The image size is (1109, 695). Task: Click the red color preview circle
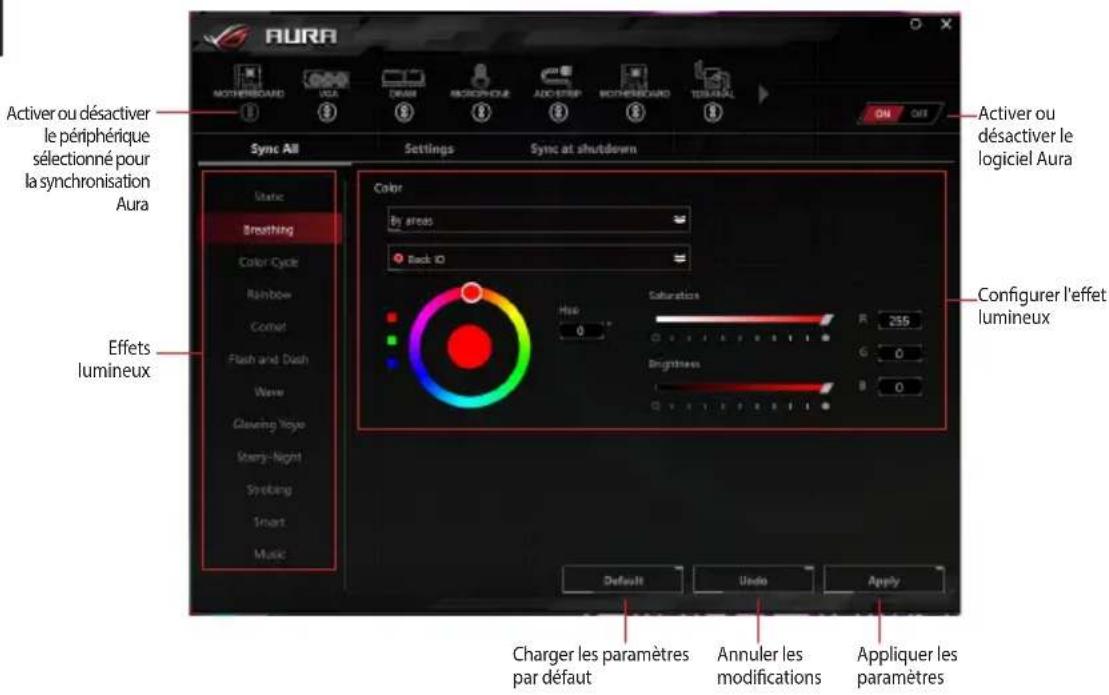point(470,347)
